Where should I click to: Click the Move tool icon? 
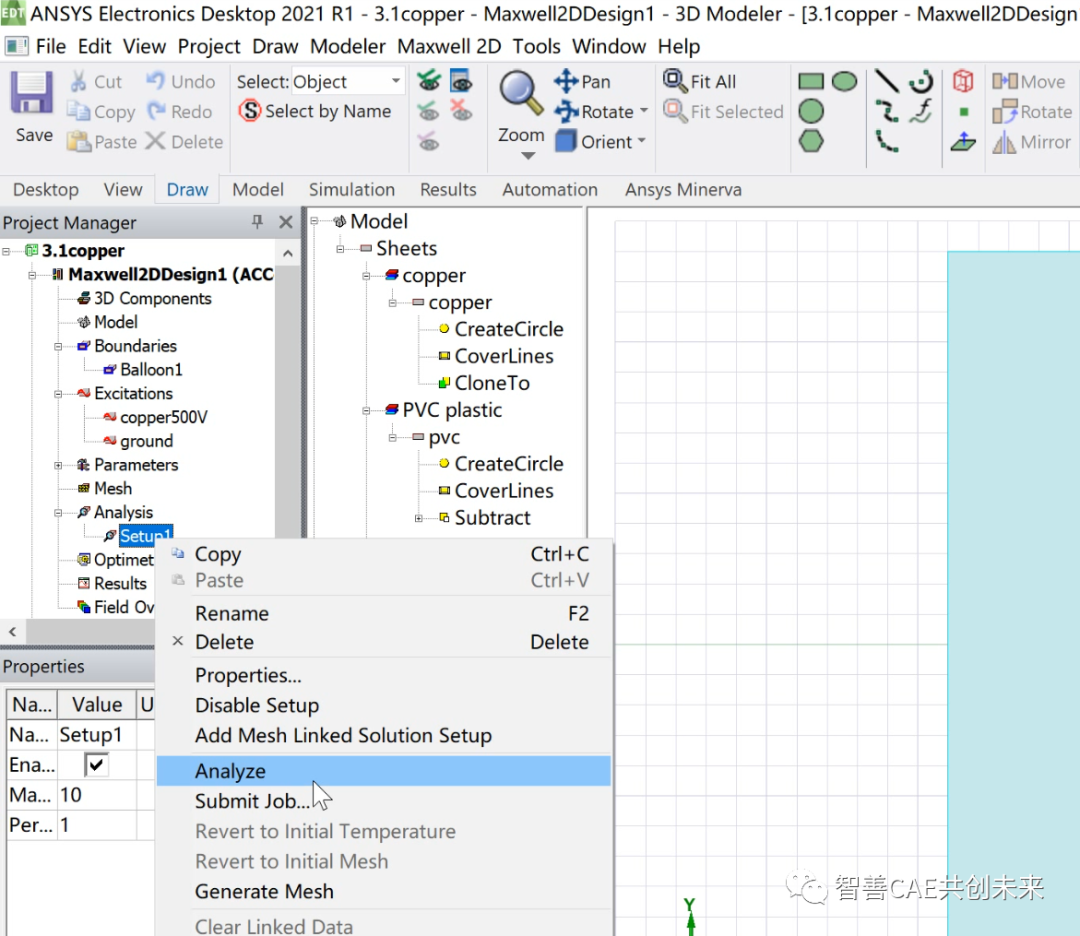pyautogui.click(x=1005, y=81)
